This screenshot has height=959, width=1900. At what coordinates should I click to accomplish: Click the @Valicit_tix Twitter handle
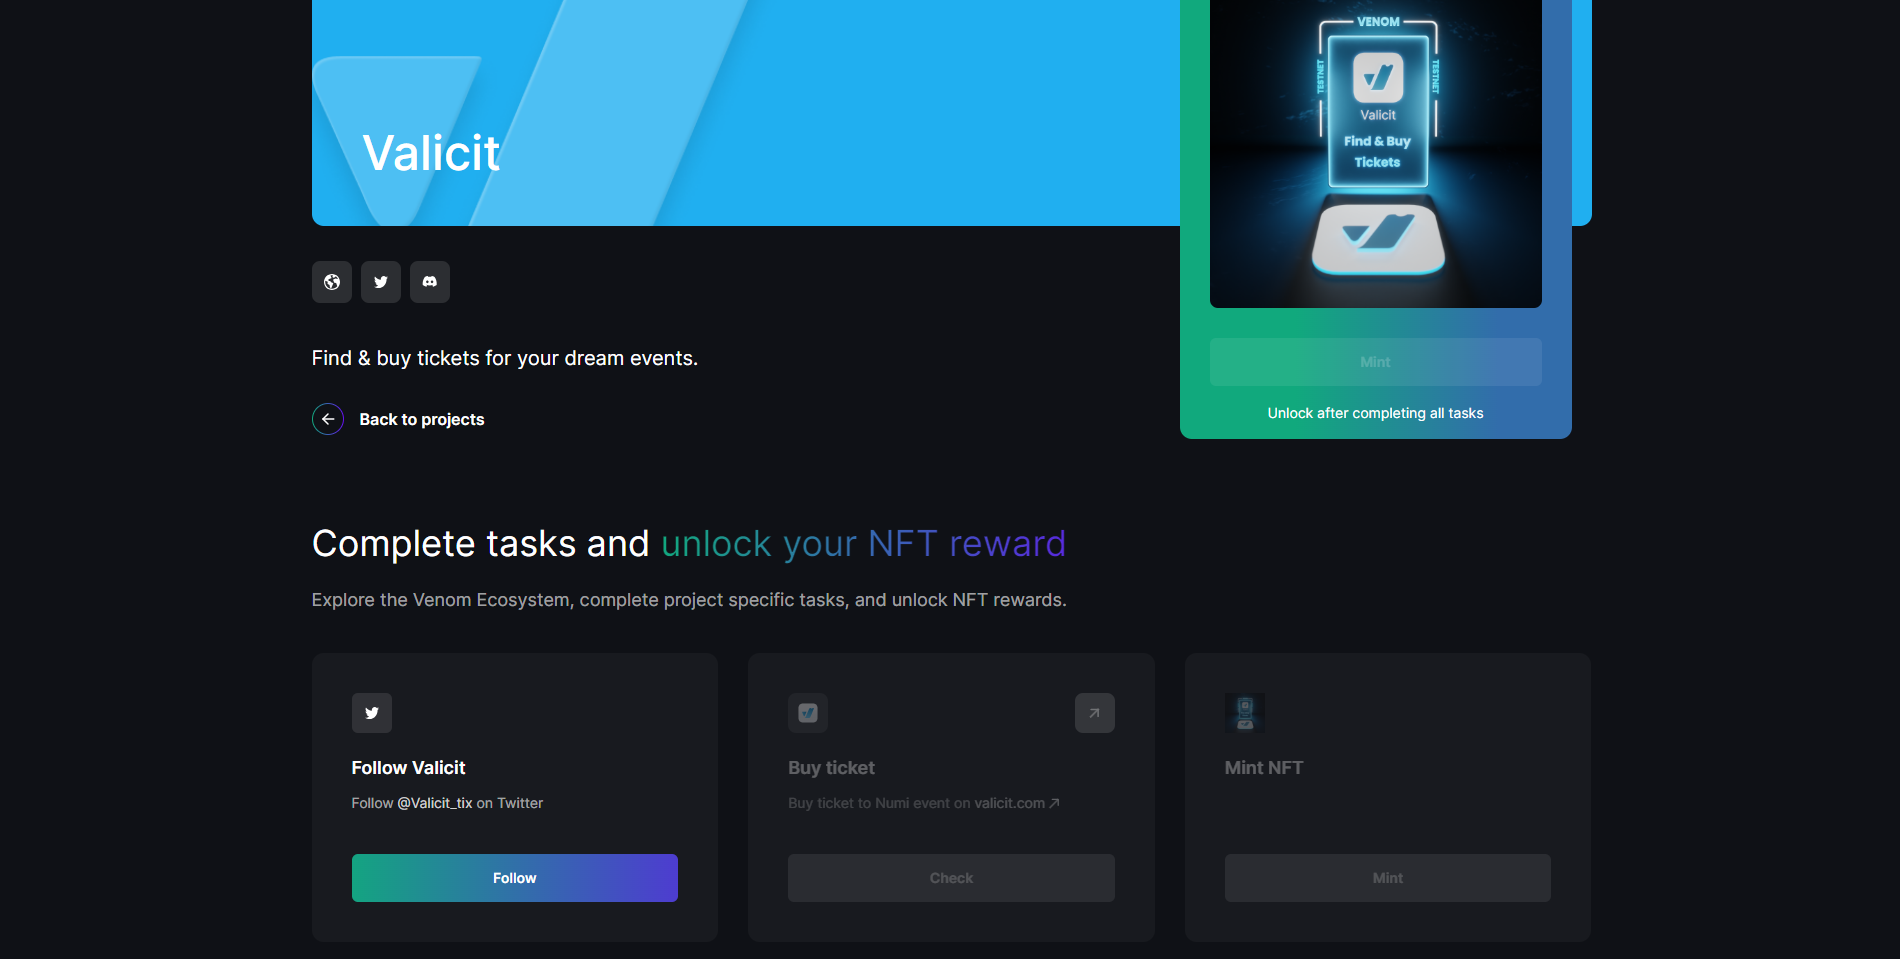(435, 803)
